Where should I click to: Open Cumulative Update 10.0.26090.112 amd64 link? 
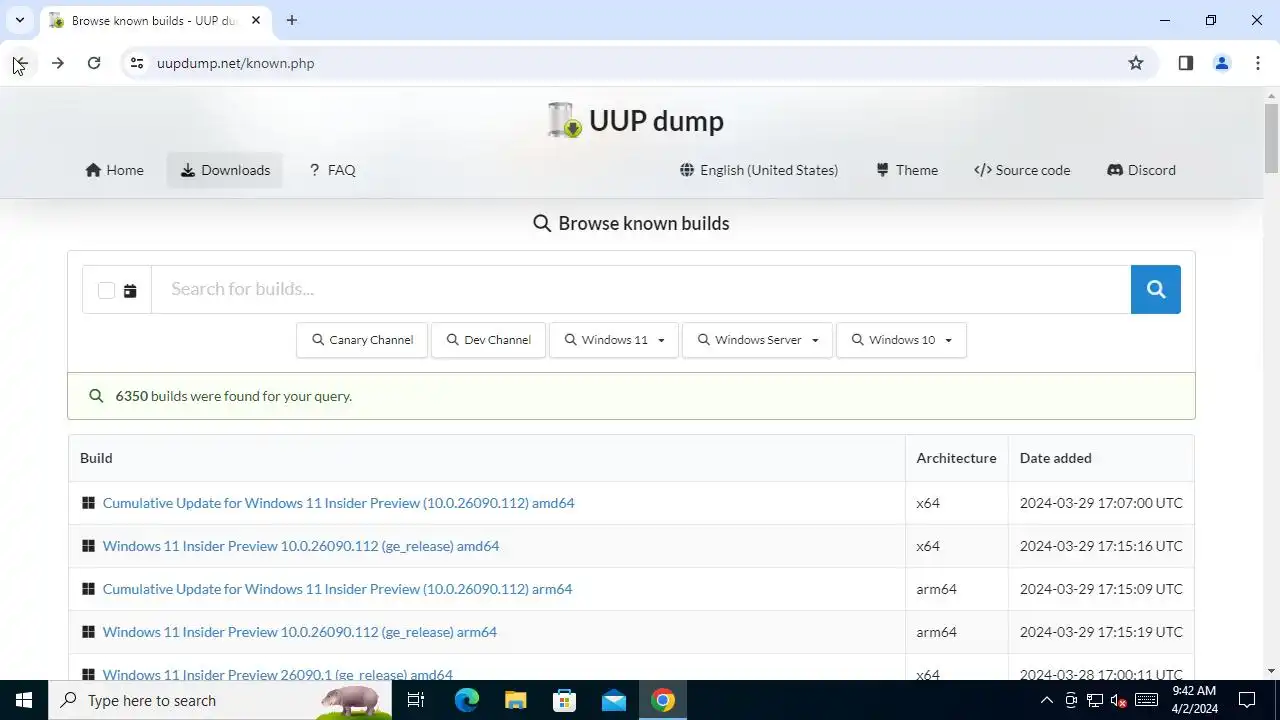pyautogui.click(x=338, y=503)
